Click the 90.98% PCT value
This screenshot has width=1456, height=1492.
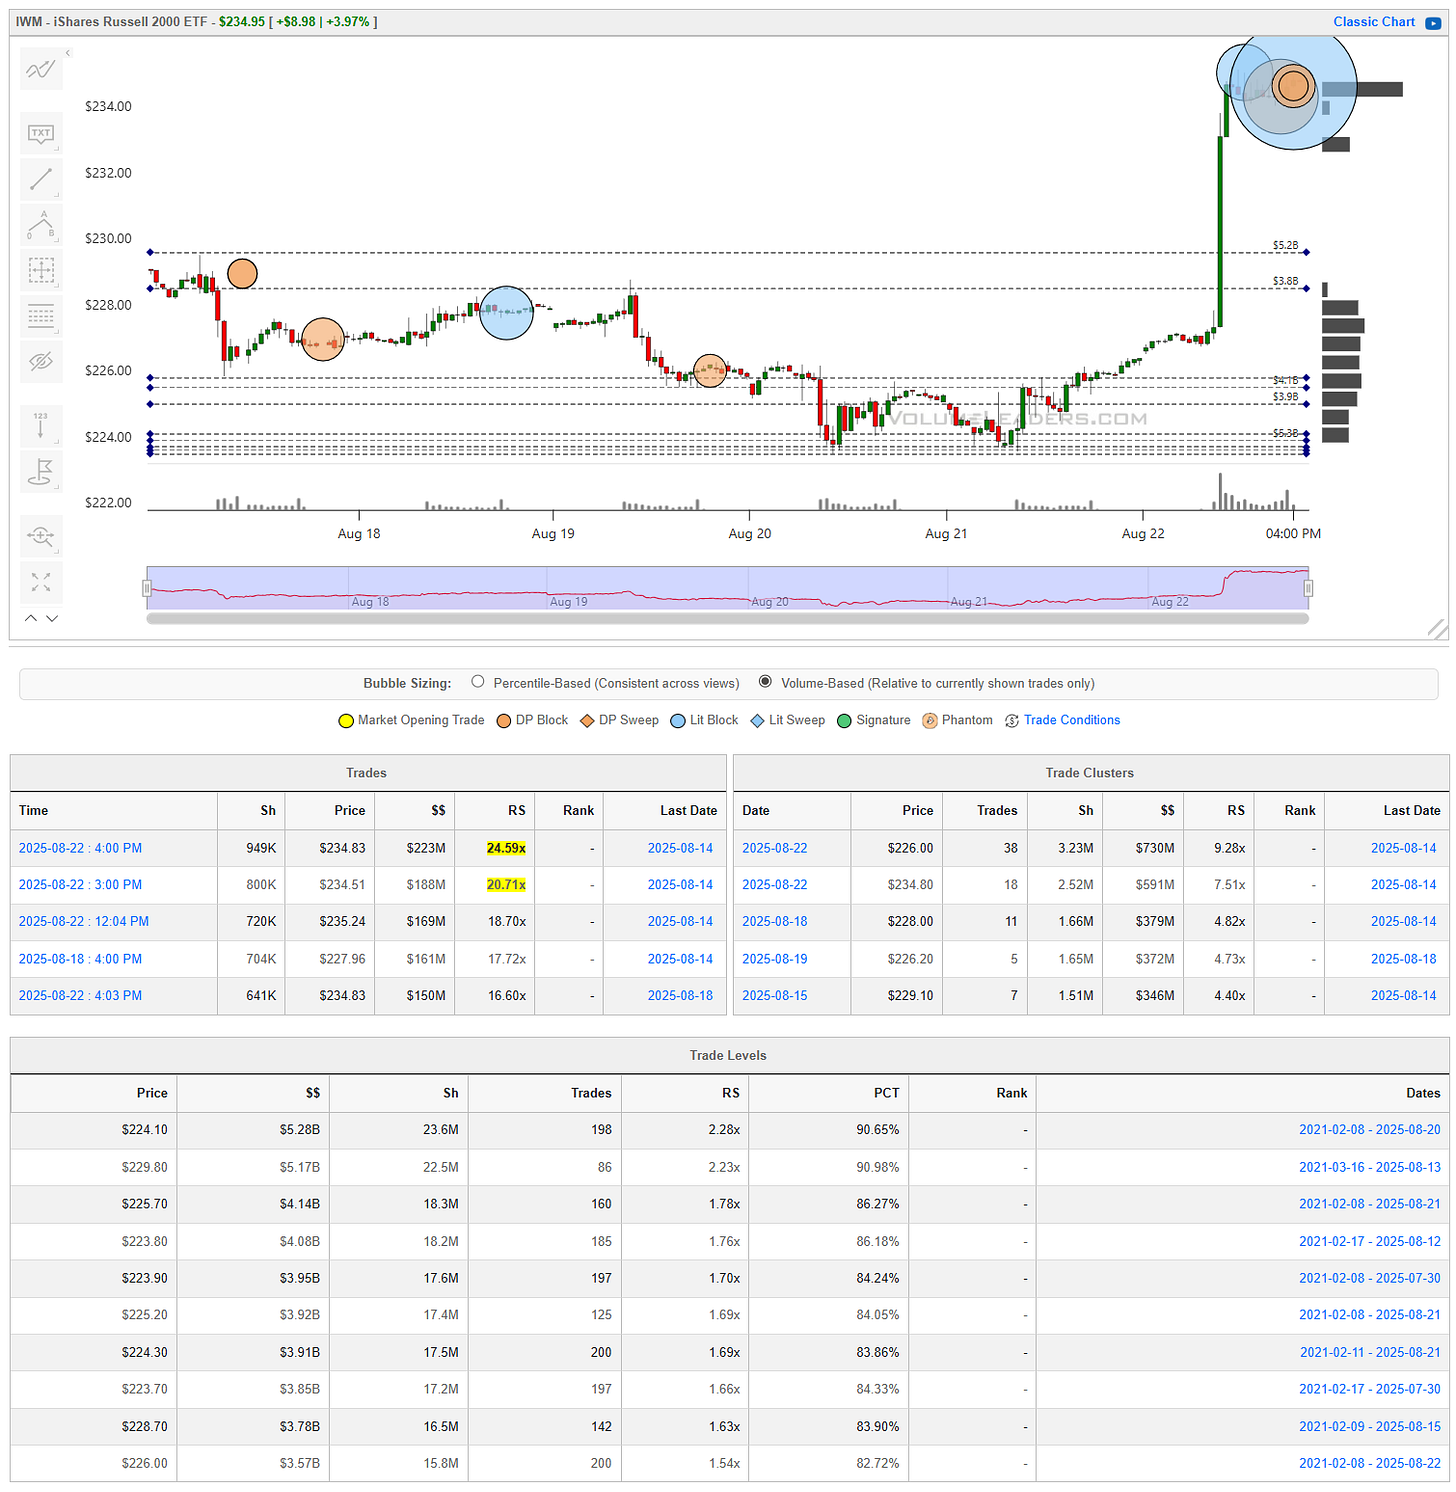[x=877, y=1167]
